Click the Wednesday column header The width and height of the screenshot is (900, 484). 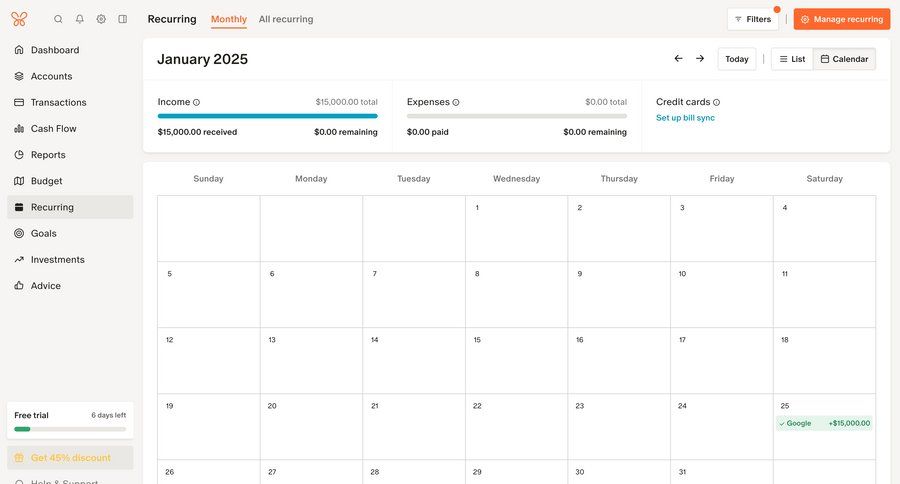point(517,179)
